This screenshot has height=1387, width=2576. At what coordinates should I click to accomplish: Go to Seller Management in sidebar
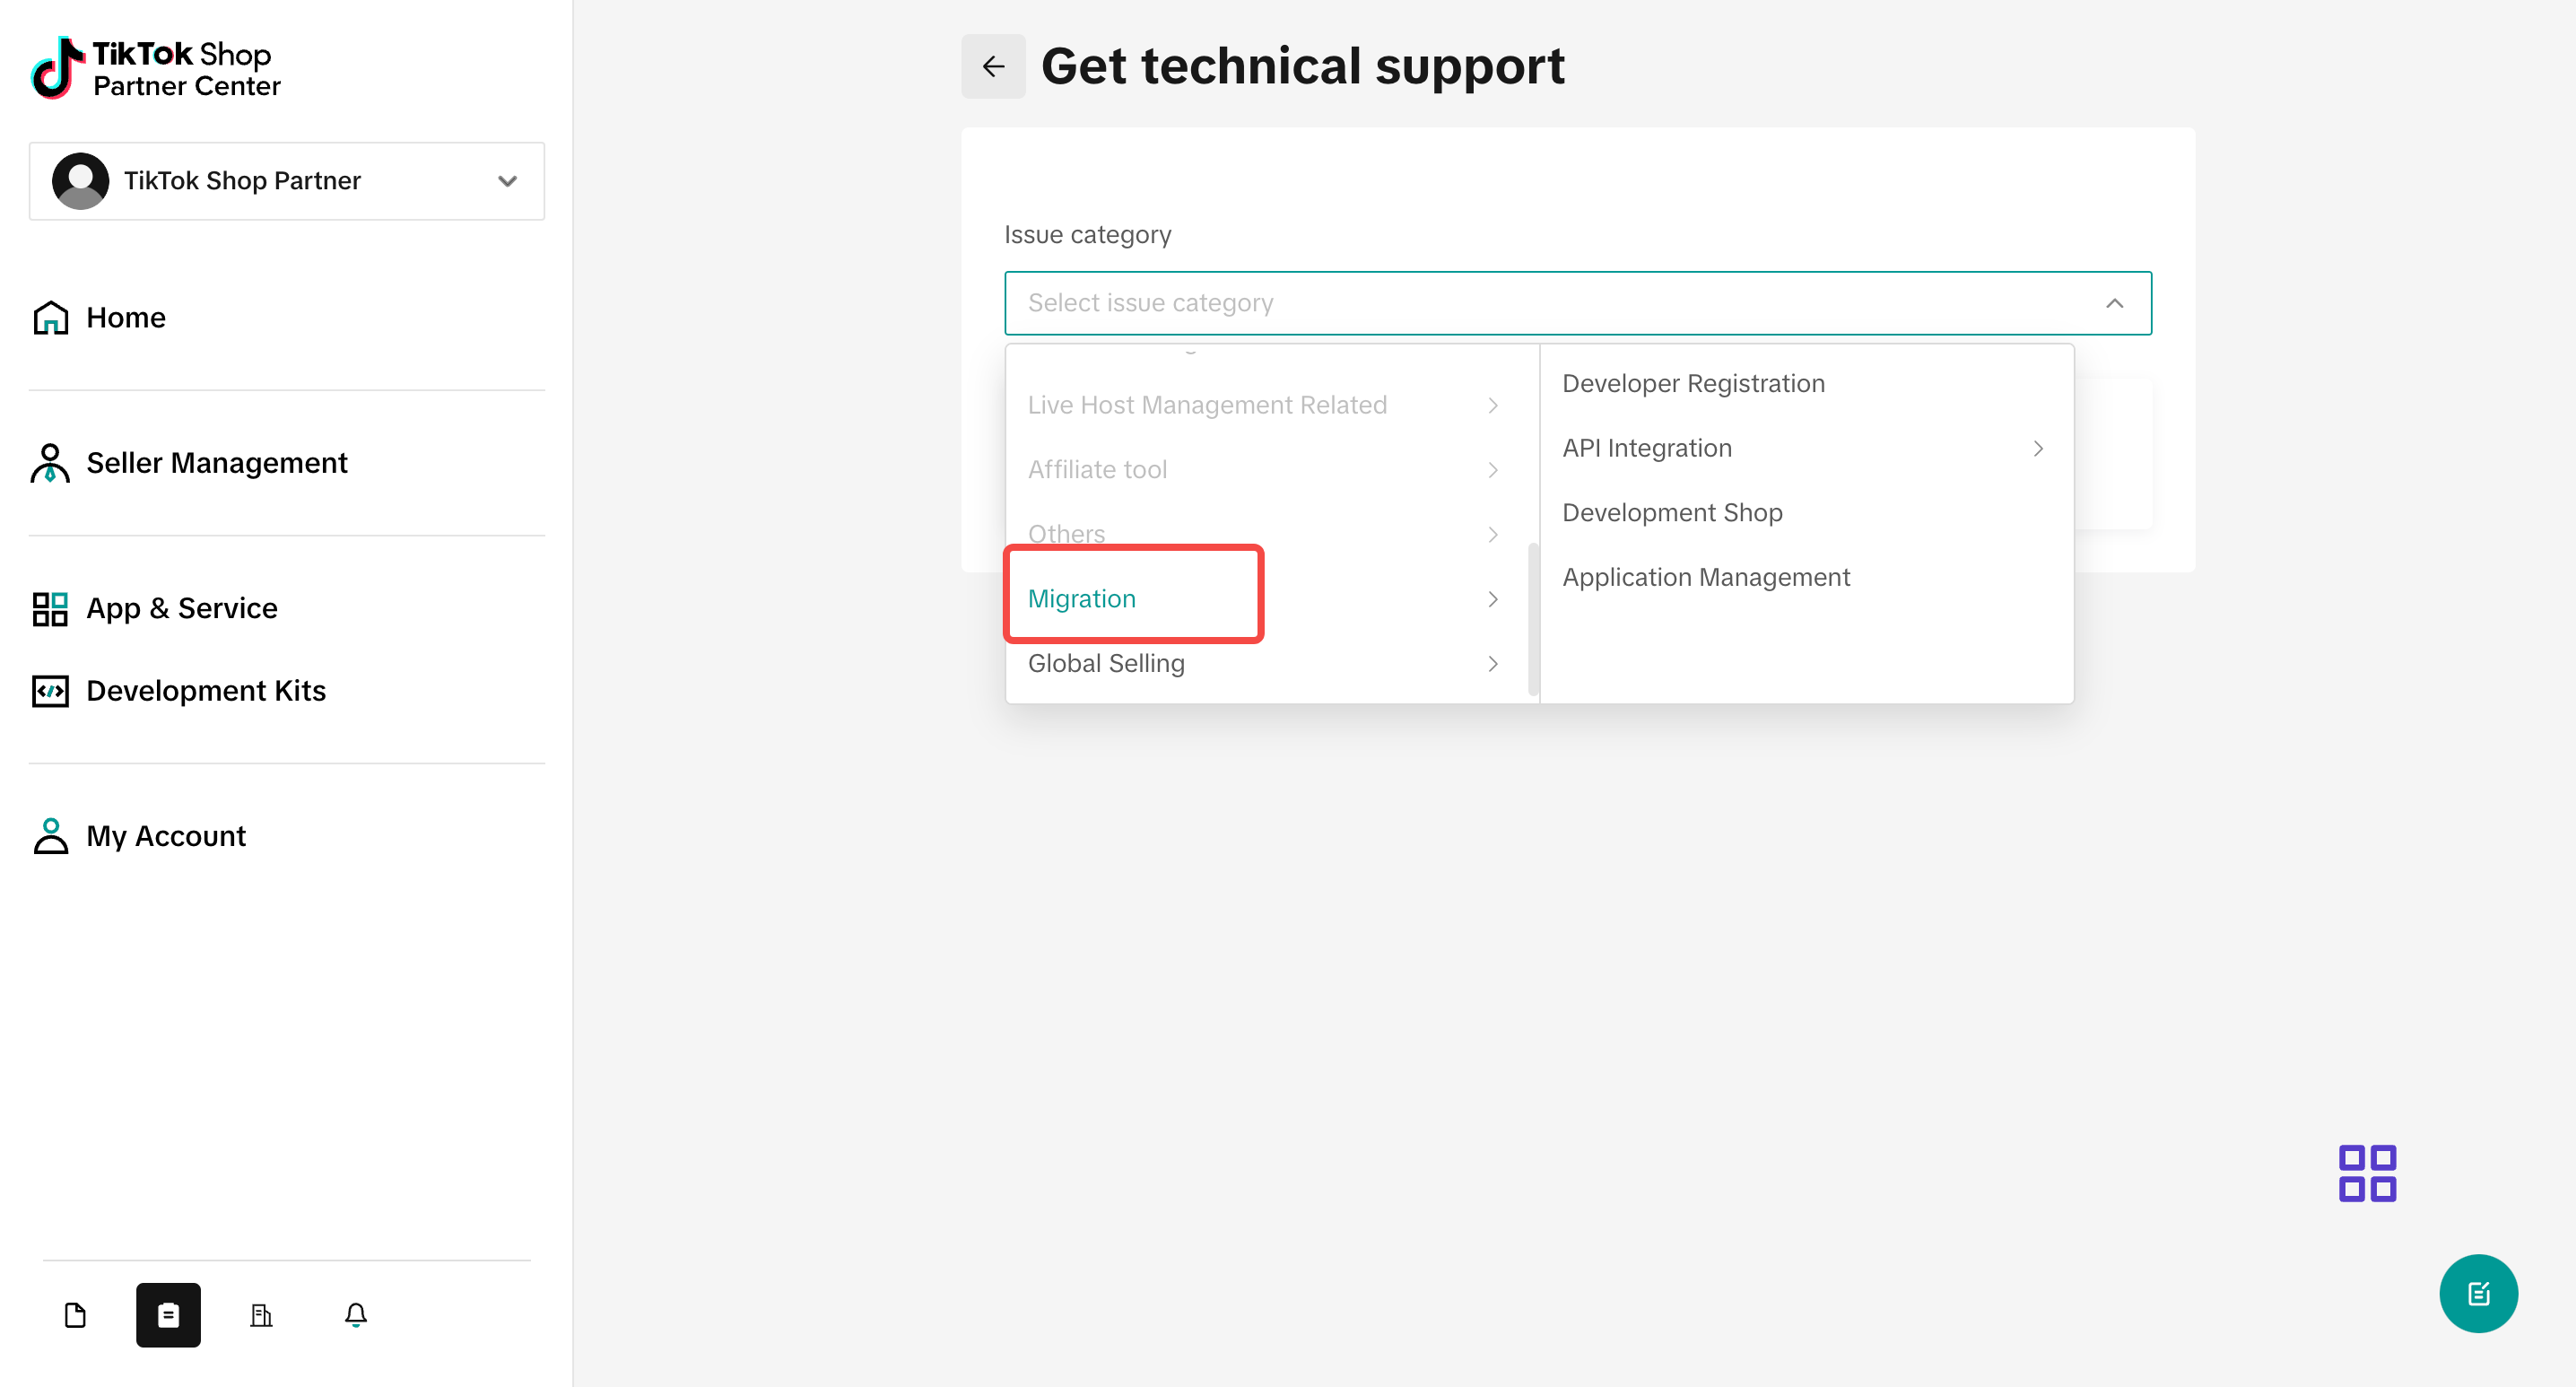(x=217, y=463)
